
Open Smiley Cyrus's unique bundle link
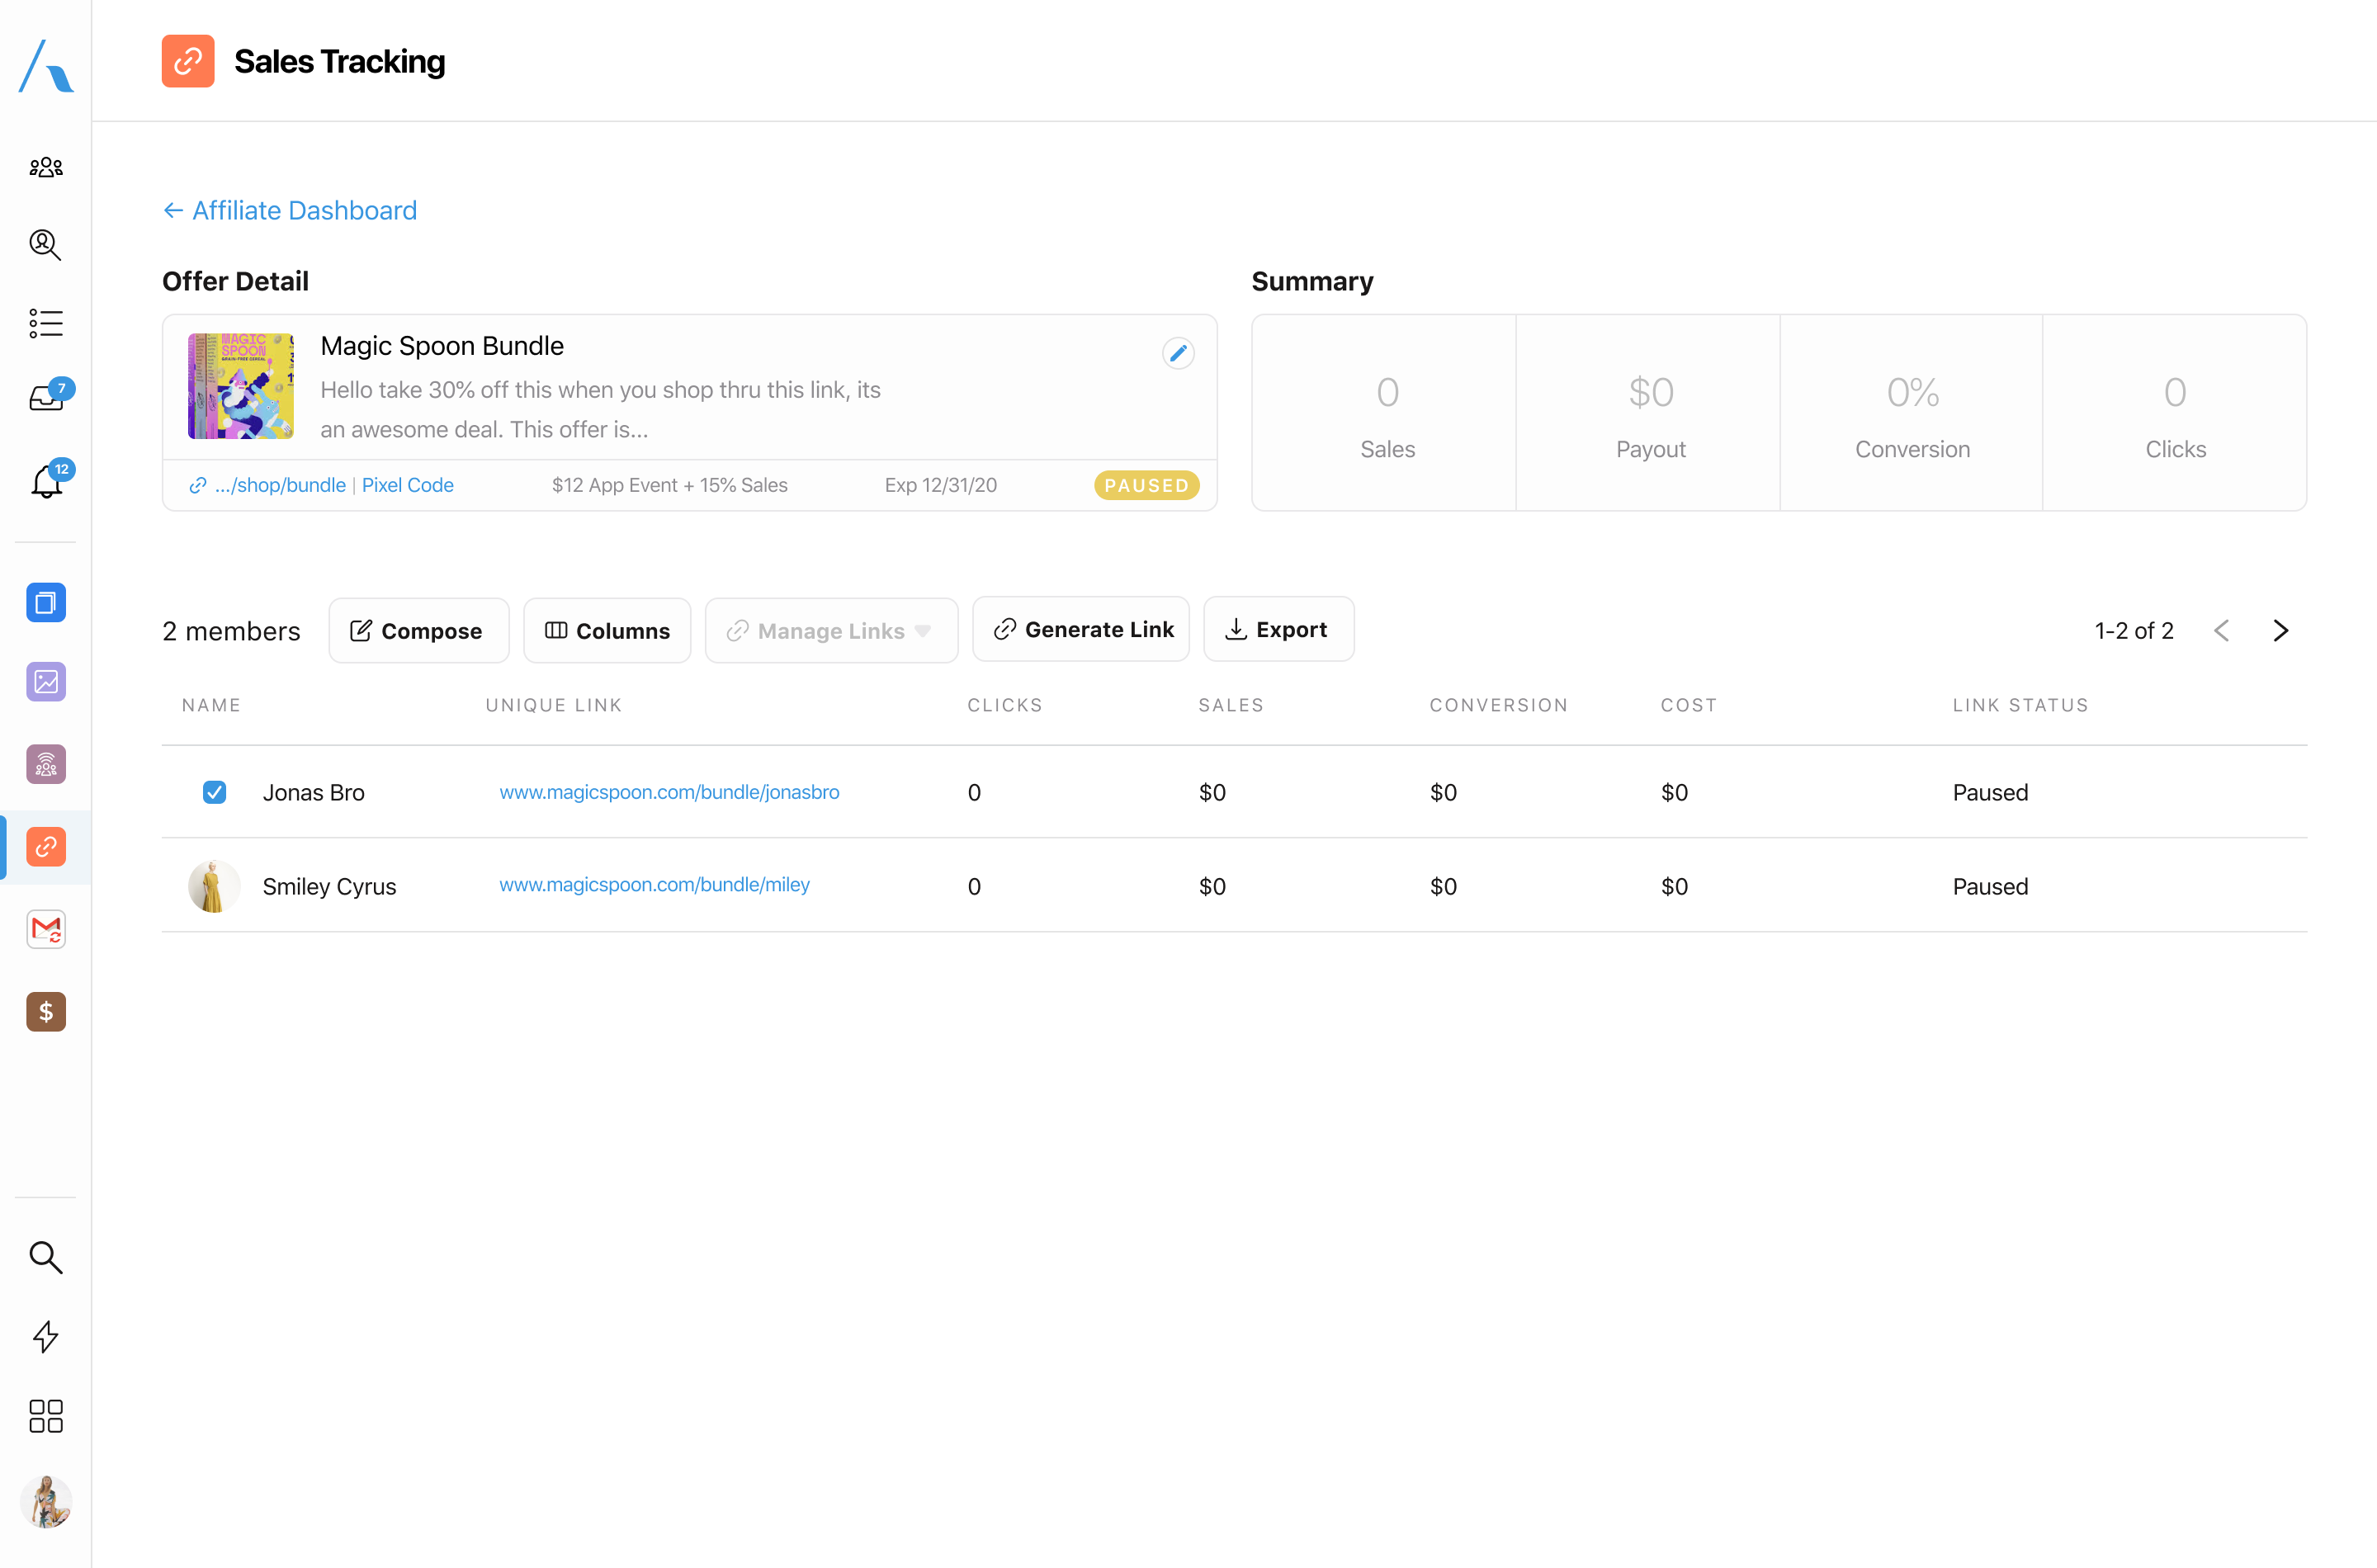pos(654,885)
